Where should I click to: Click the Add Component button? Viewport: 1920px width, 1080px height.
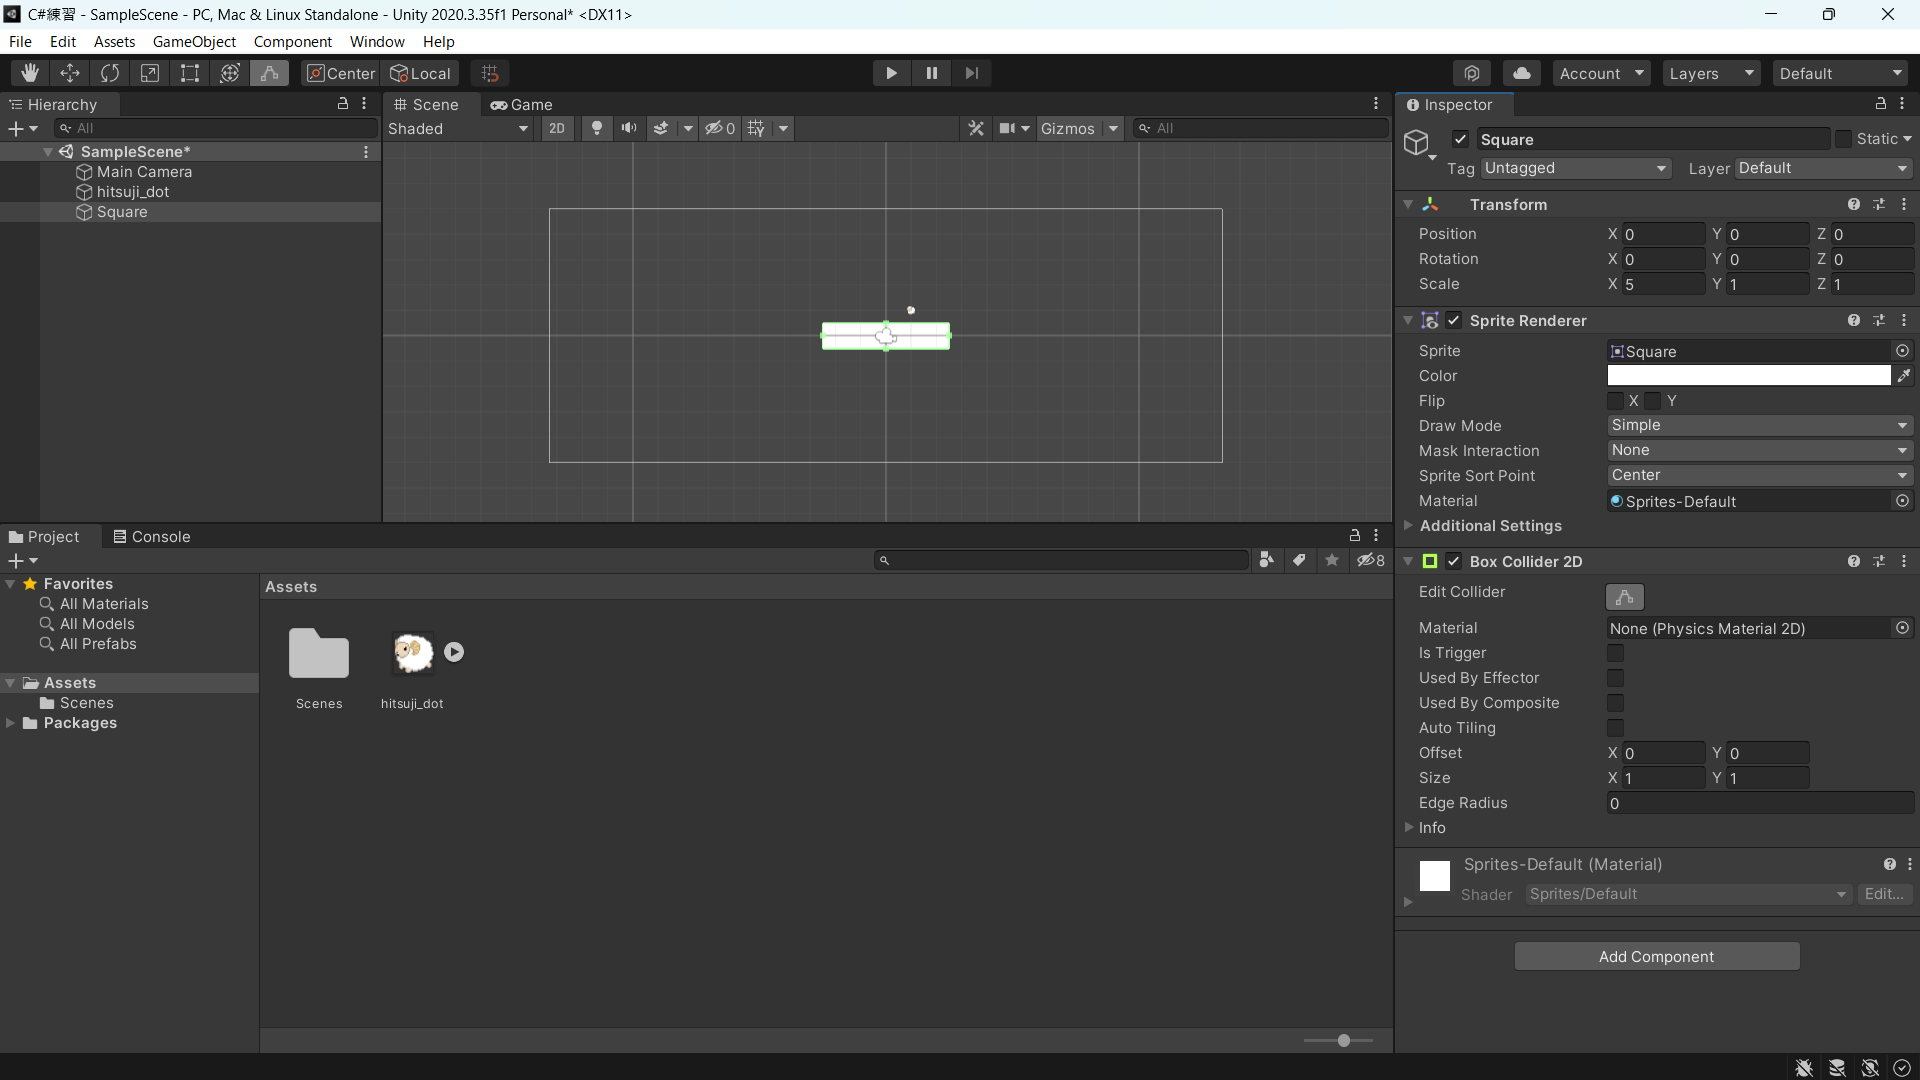[x=1656, y=956]
